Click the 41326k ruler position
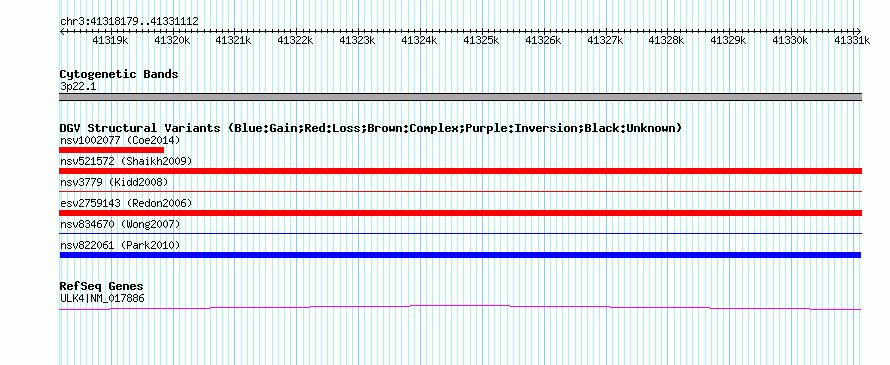Screen dimensions: 890x365 pos(543,41)
